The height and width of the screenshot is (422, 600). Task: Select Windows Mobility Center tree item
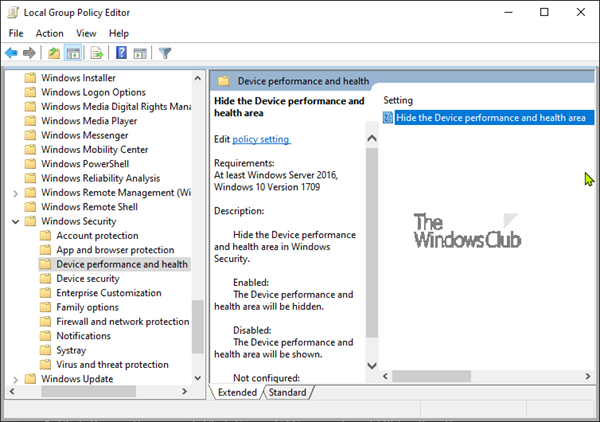click(95, 150)
